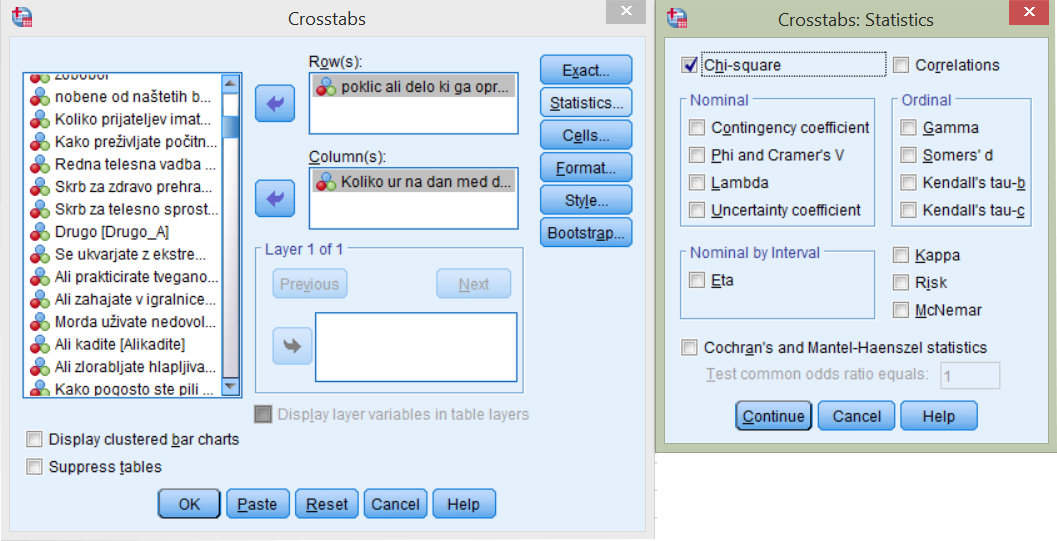Click the Crosstabs dialog title bar icon

point(22,17)
